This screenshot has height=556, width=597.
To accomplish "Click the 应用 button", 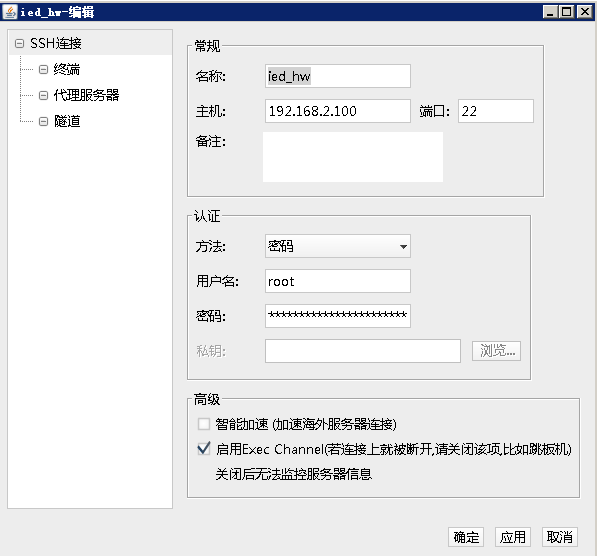I will point(513,537).
